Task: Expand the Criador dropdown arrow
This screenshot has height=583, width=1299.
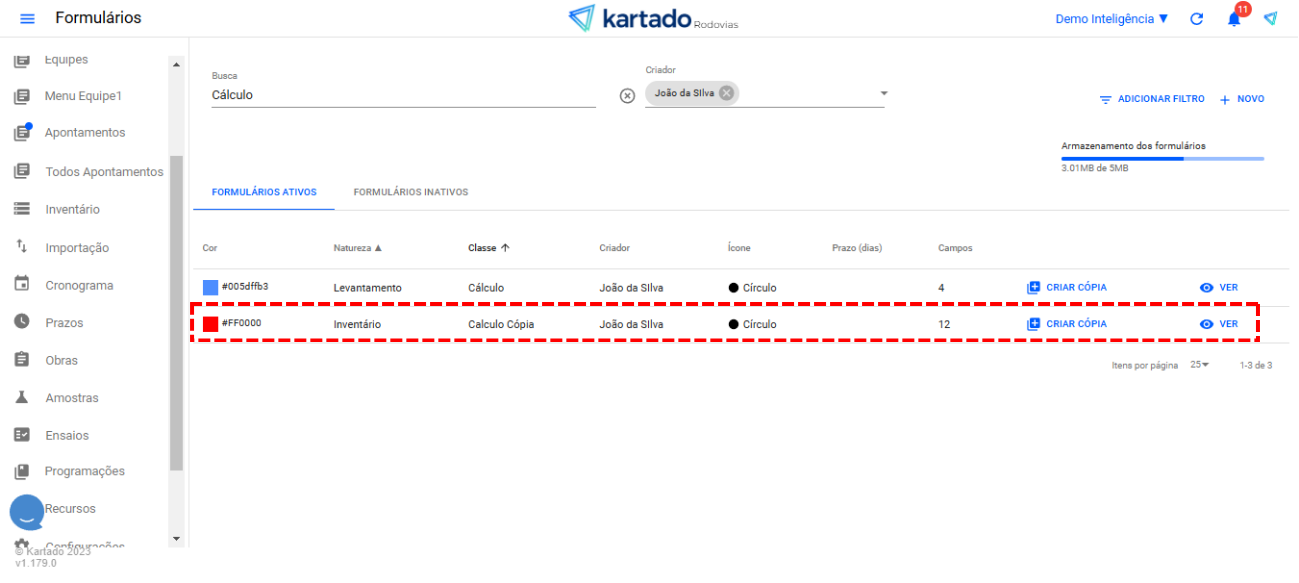Action: [883, 94]
